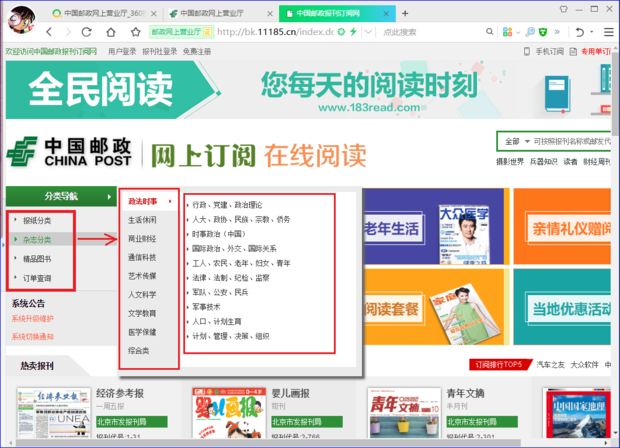Click 免费注册 link

tap(197, 51)
